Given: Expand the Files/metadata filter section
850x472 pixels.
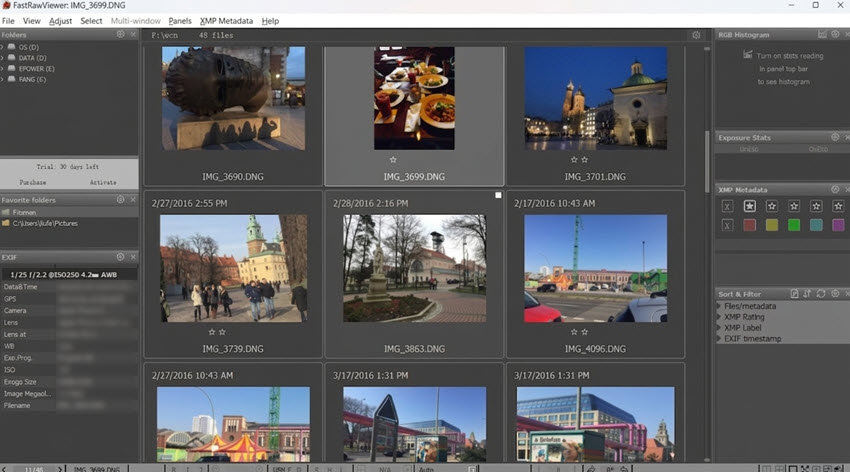Looking at the screenshot, I should pyautogui.click(x=719, y=306).
